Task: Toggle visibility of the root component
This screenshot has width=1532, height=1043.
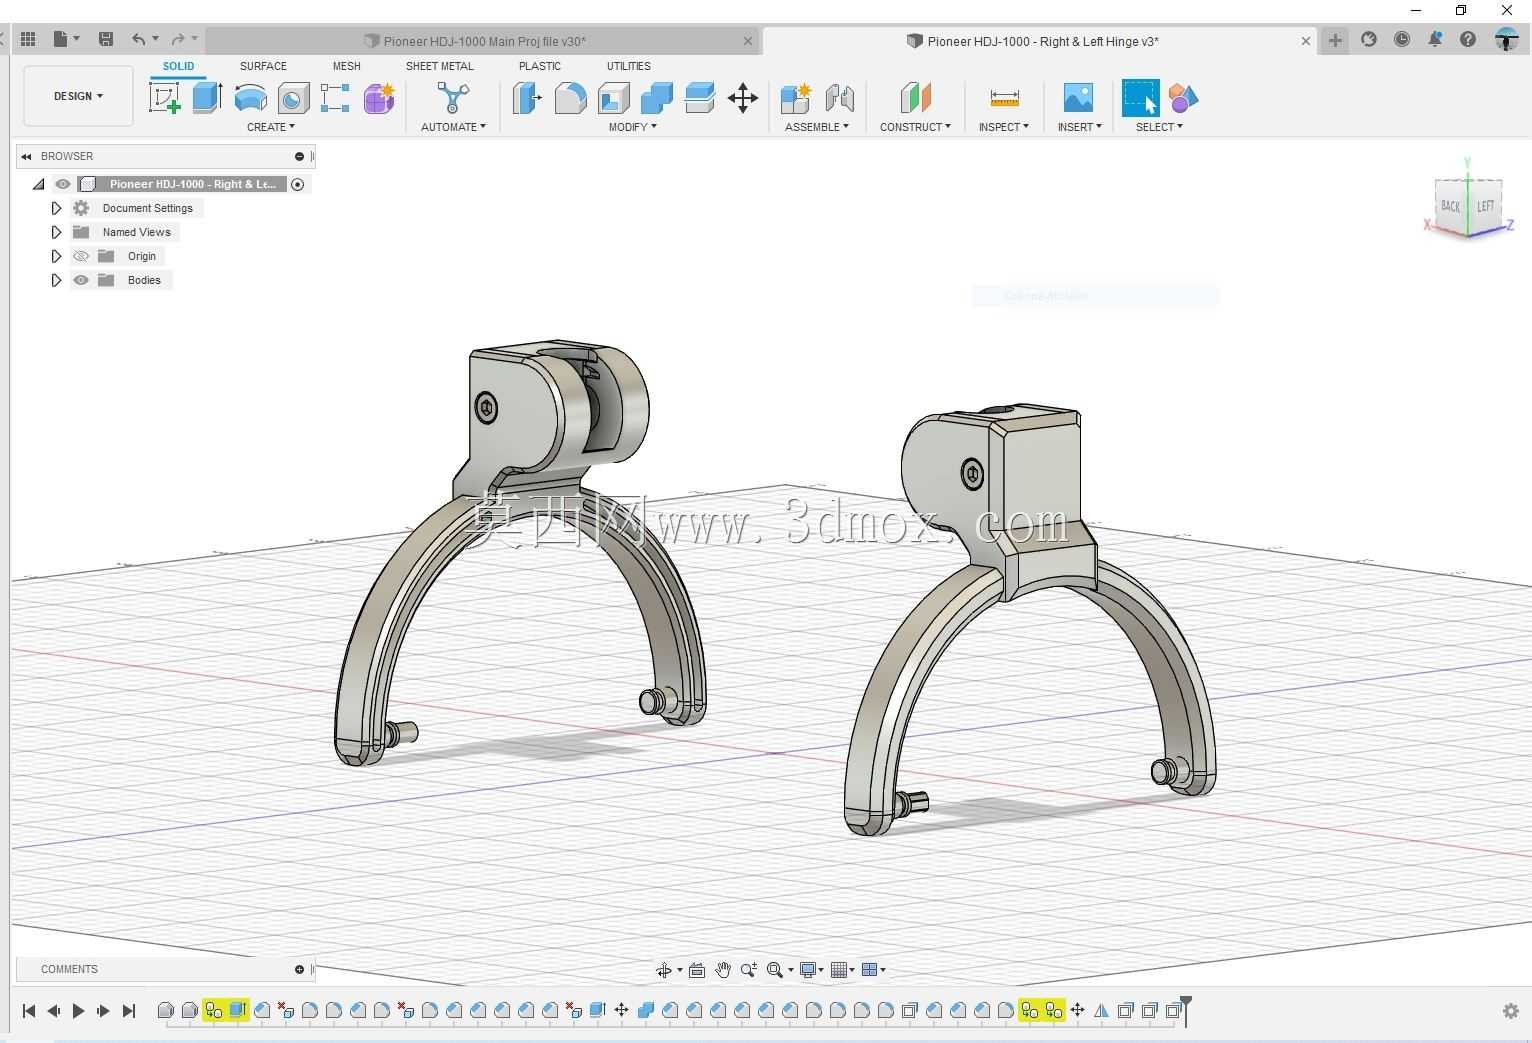Action: pos(63,184)
